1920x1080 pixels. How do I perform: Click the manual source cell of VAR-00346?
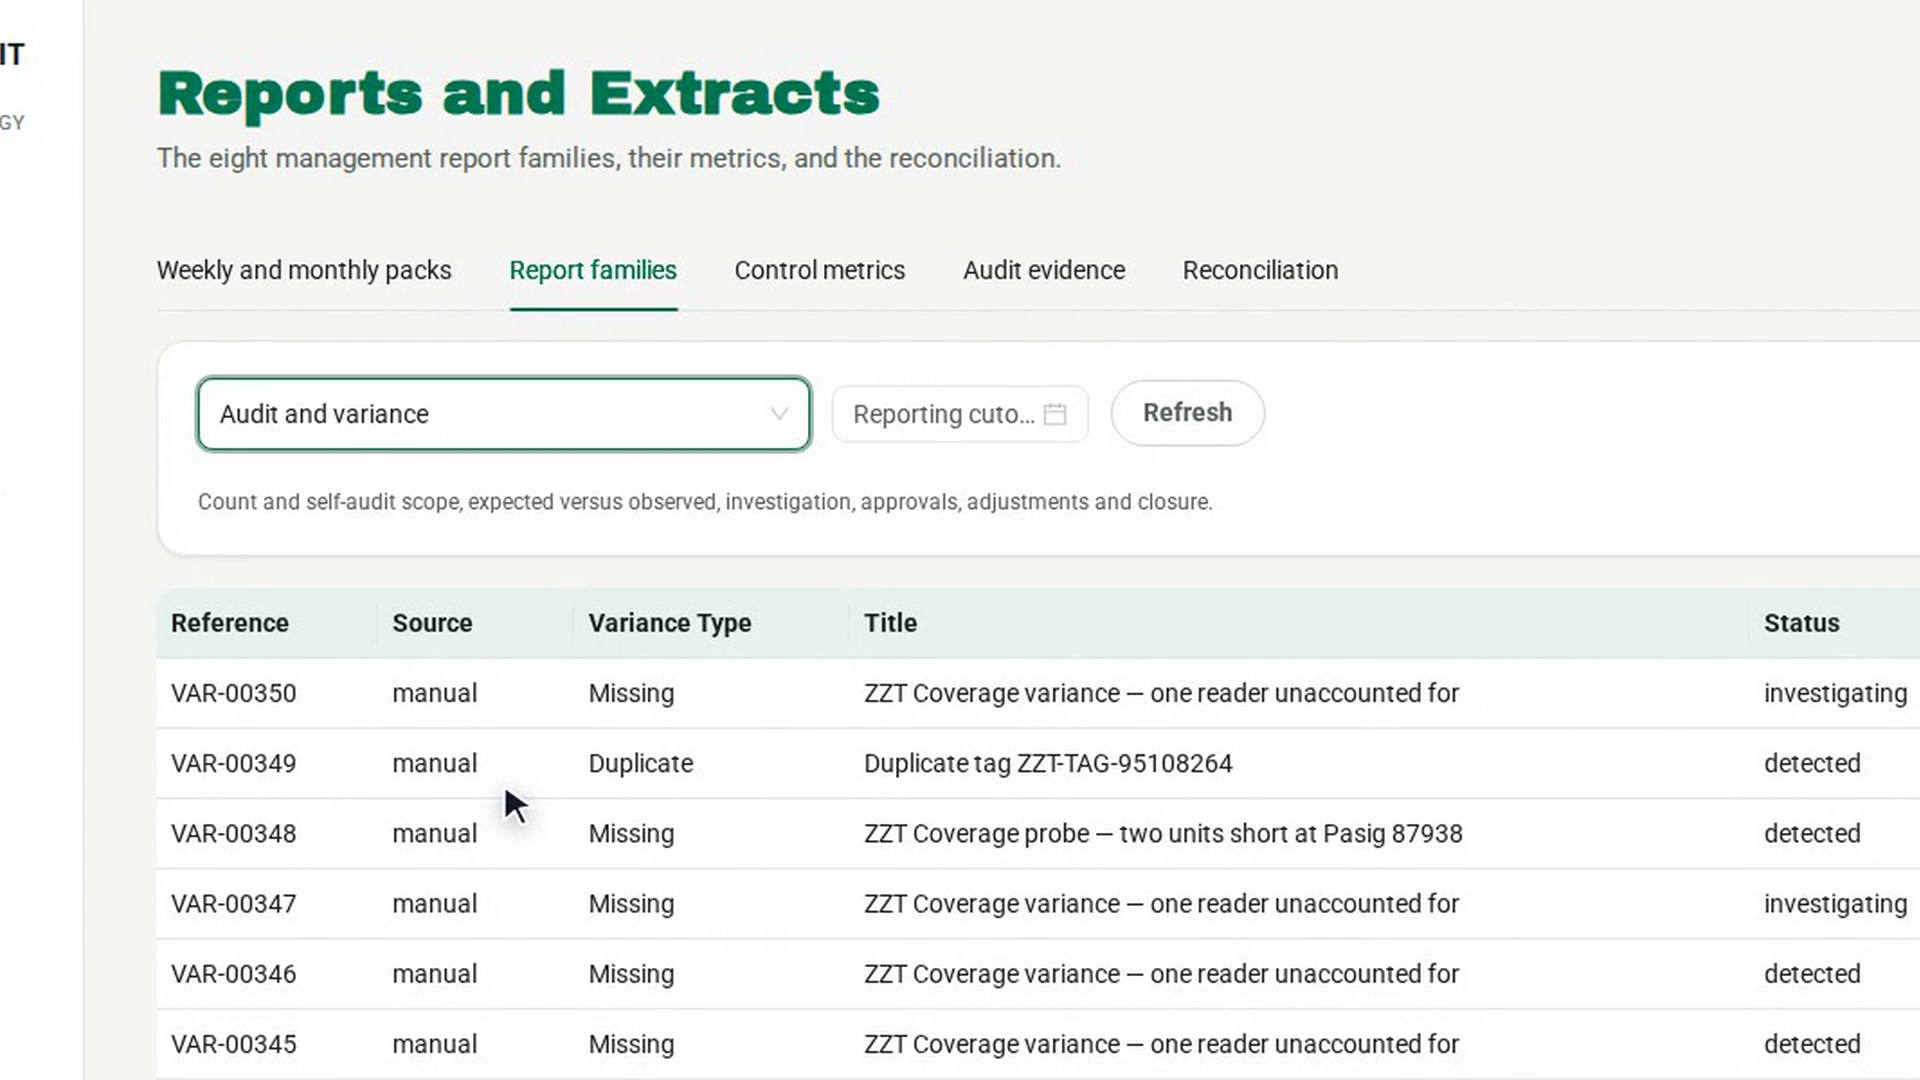click(434, 973)
